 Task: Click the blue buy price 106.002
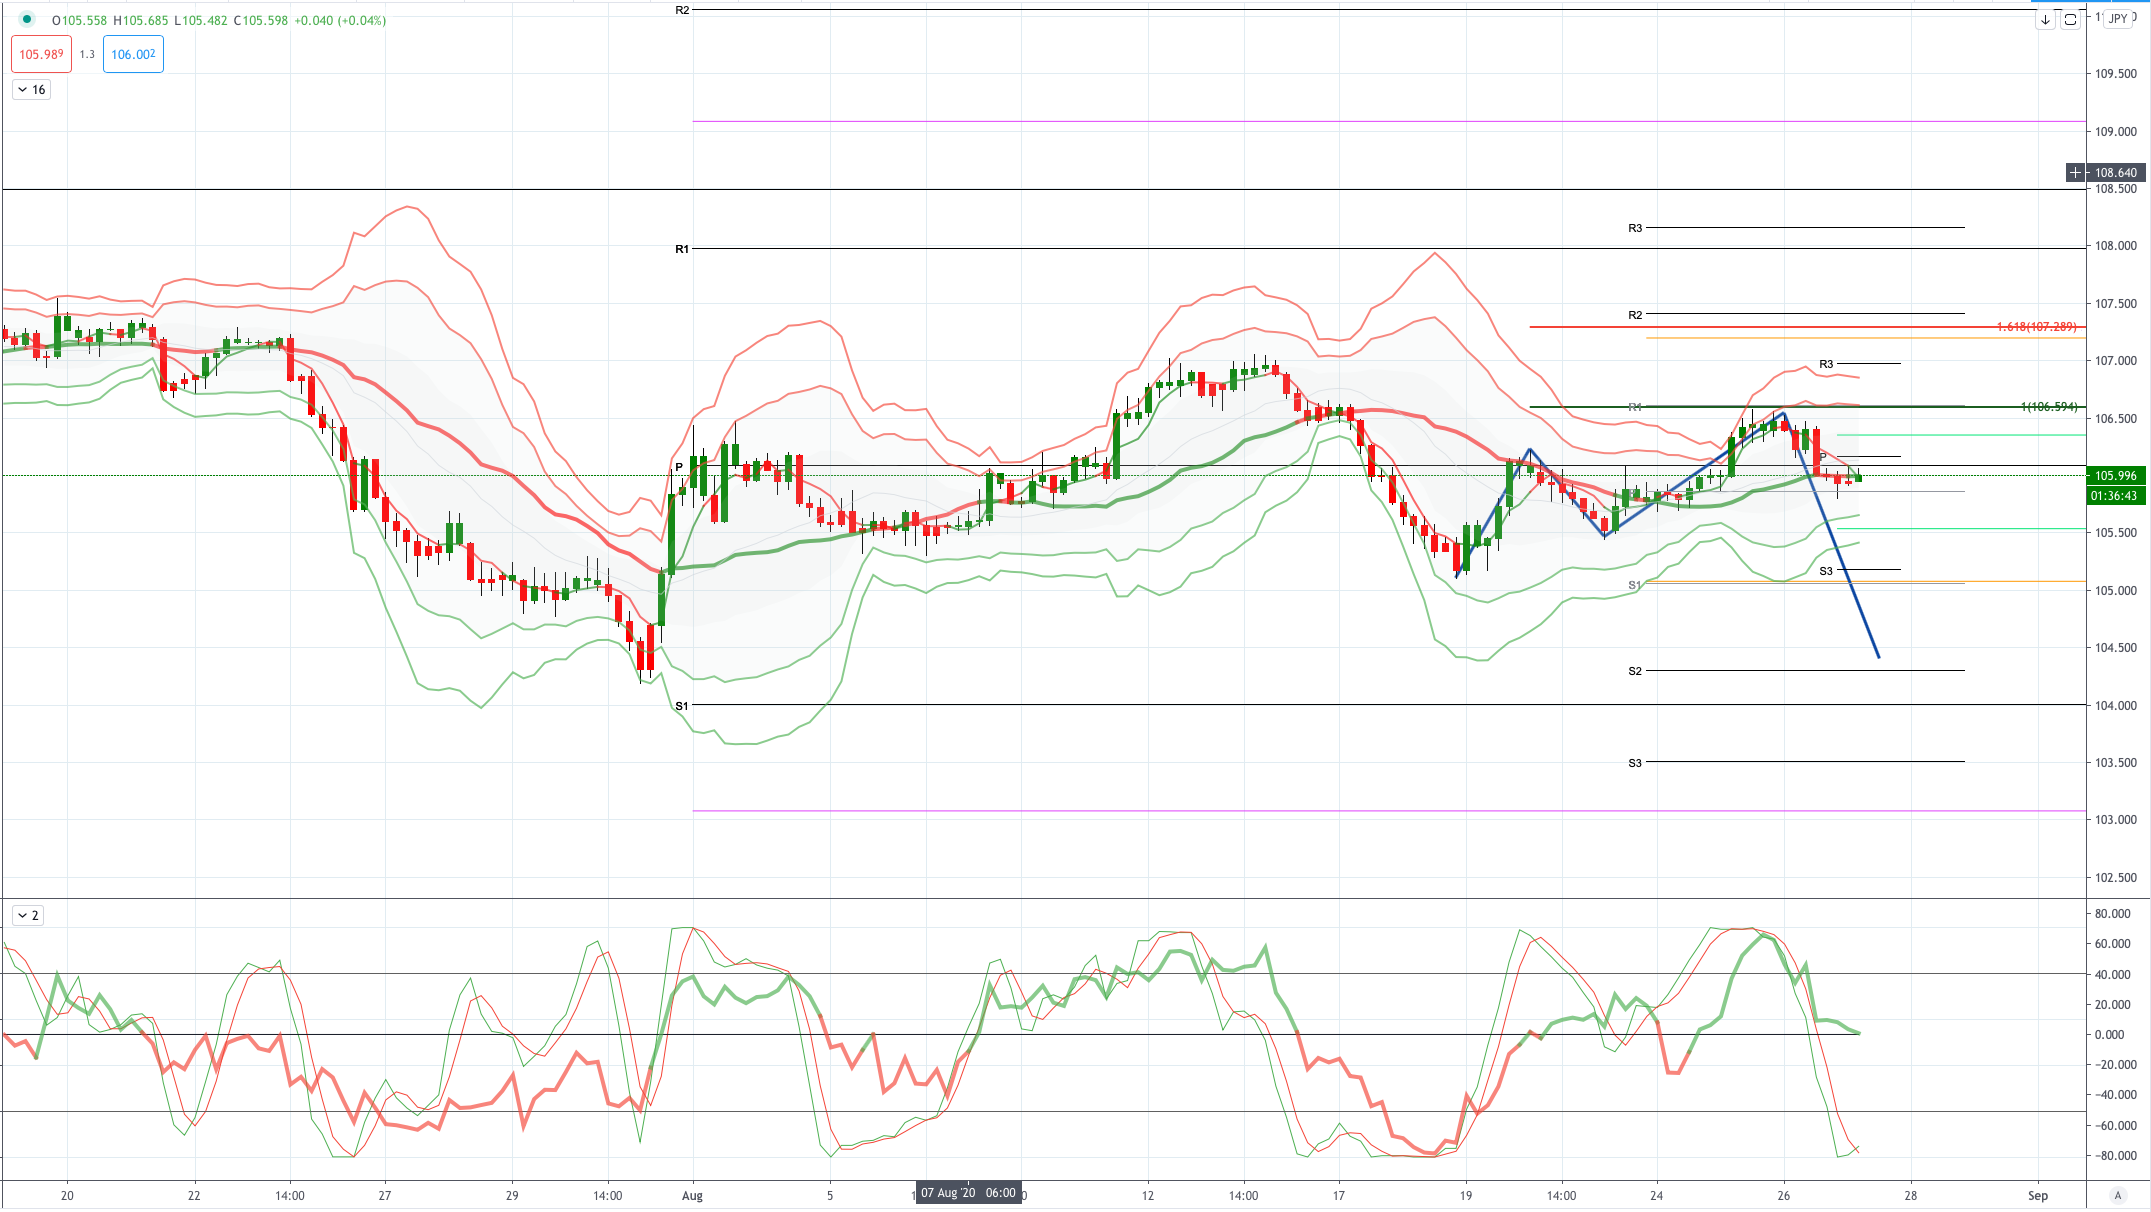pos(133,54)
